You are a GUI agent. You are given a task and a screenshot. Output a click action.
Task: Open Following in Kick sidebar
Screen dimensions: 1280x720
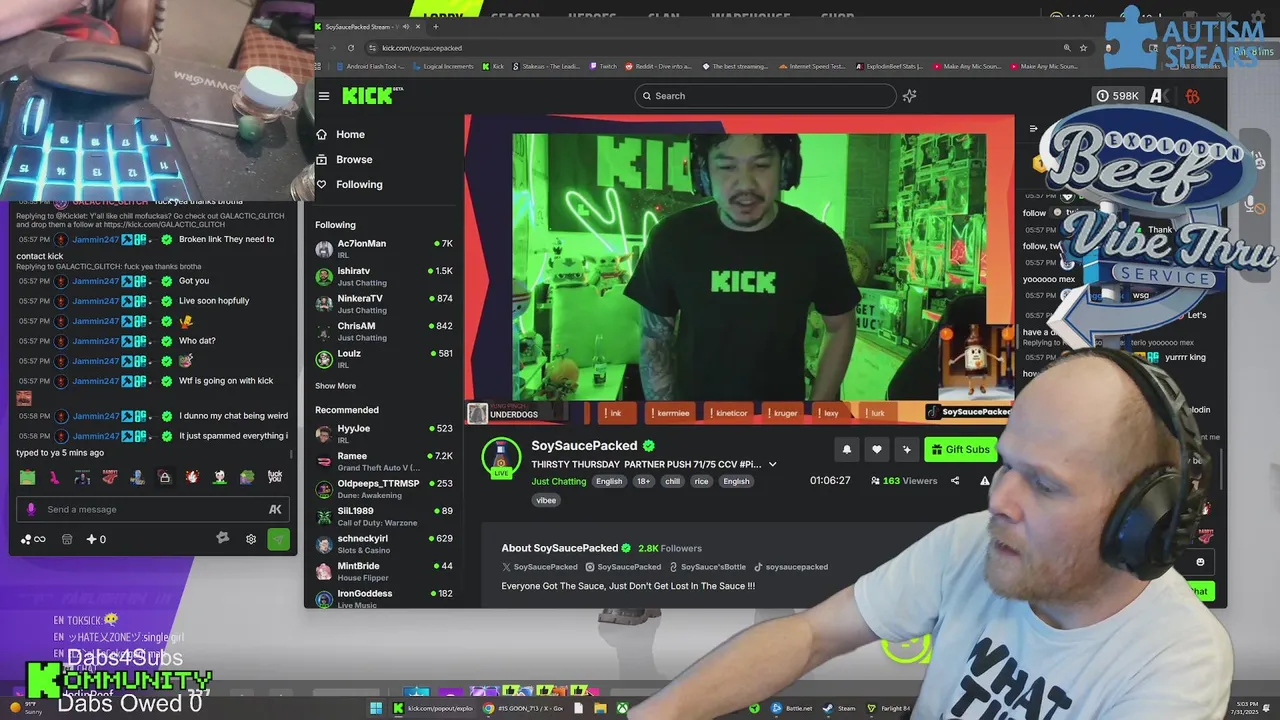(349, 184)
